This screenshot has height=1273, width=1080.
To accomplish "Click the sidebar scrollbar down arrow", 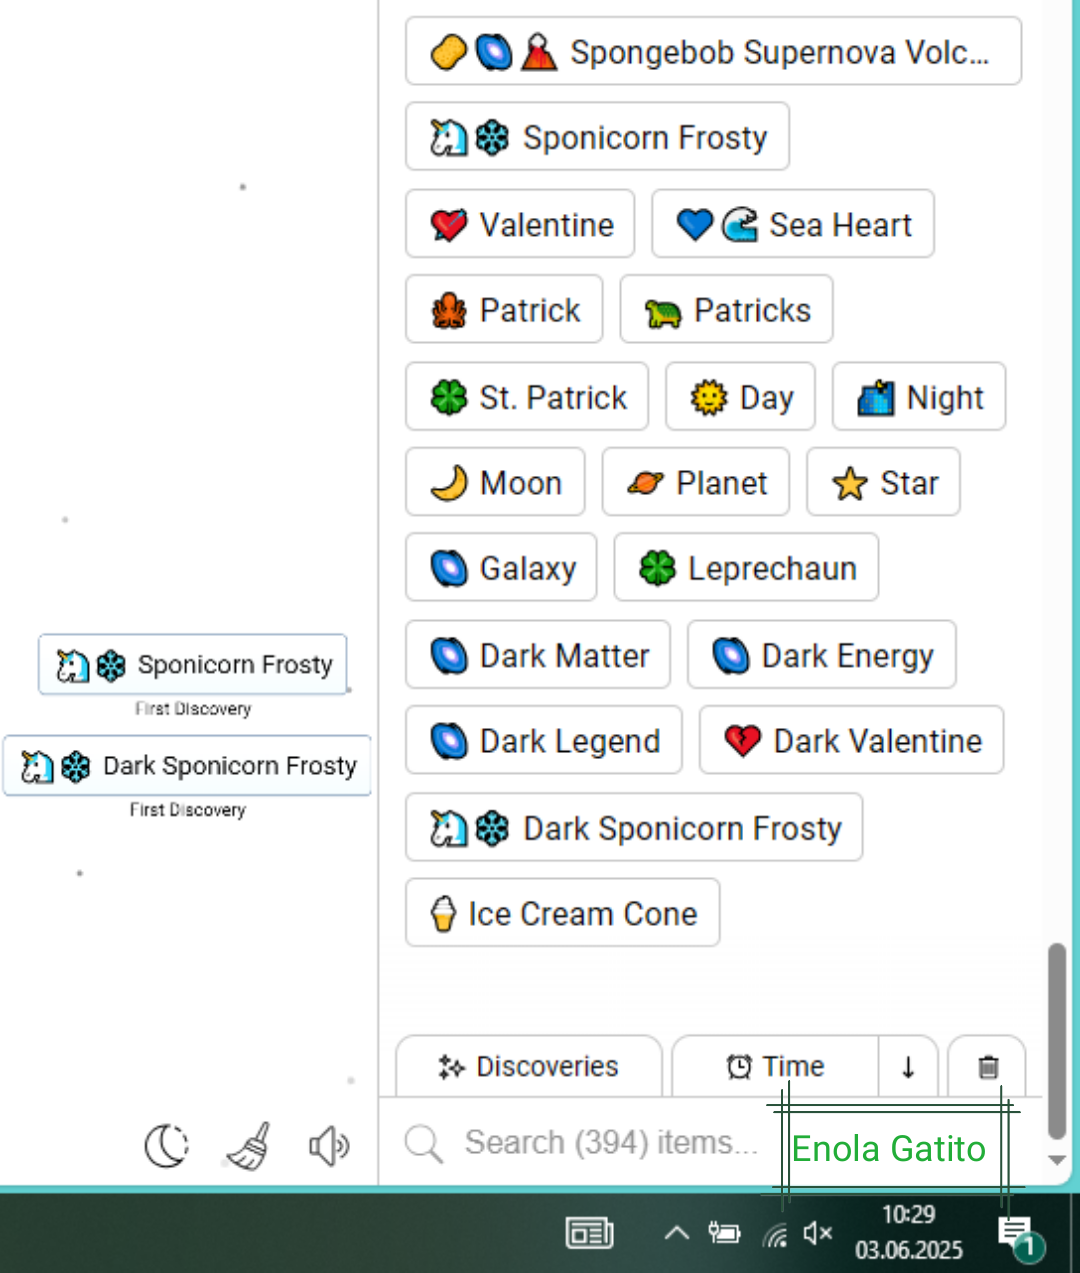I will click(x=1056, y=1160).
